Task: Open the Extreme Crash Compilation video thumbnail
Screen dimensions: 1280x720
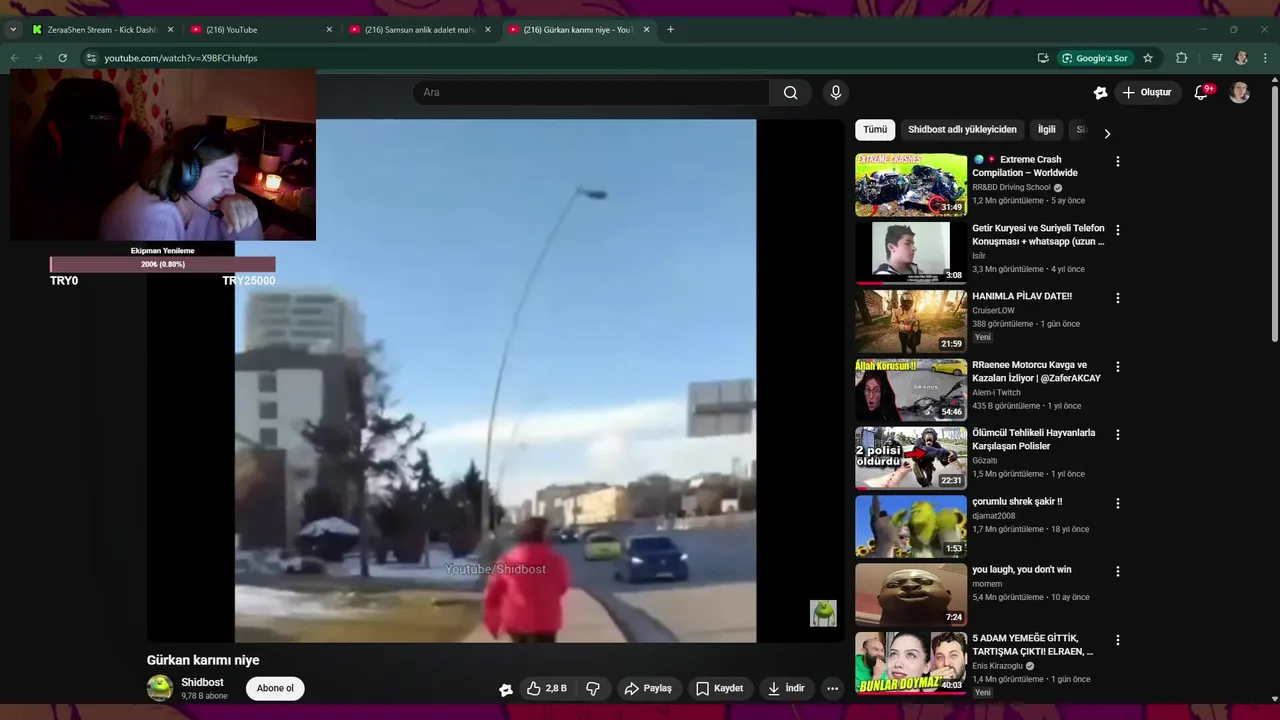Action: pos(911,185)
